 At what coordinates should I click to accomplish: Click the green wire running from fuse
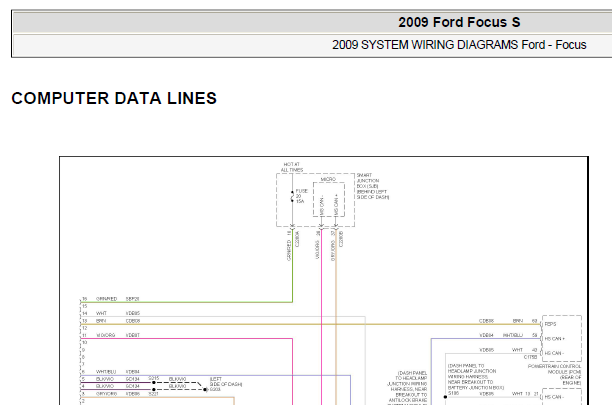tap(292, 265)
